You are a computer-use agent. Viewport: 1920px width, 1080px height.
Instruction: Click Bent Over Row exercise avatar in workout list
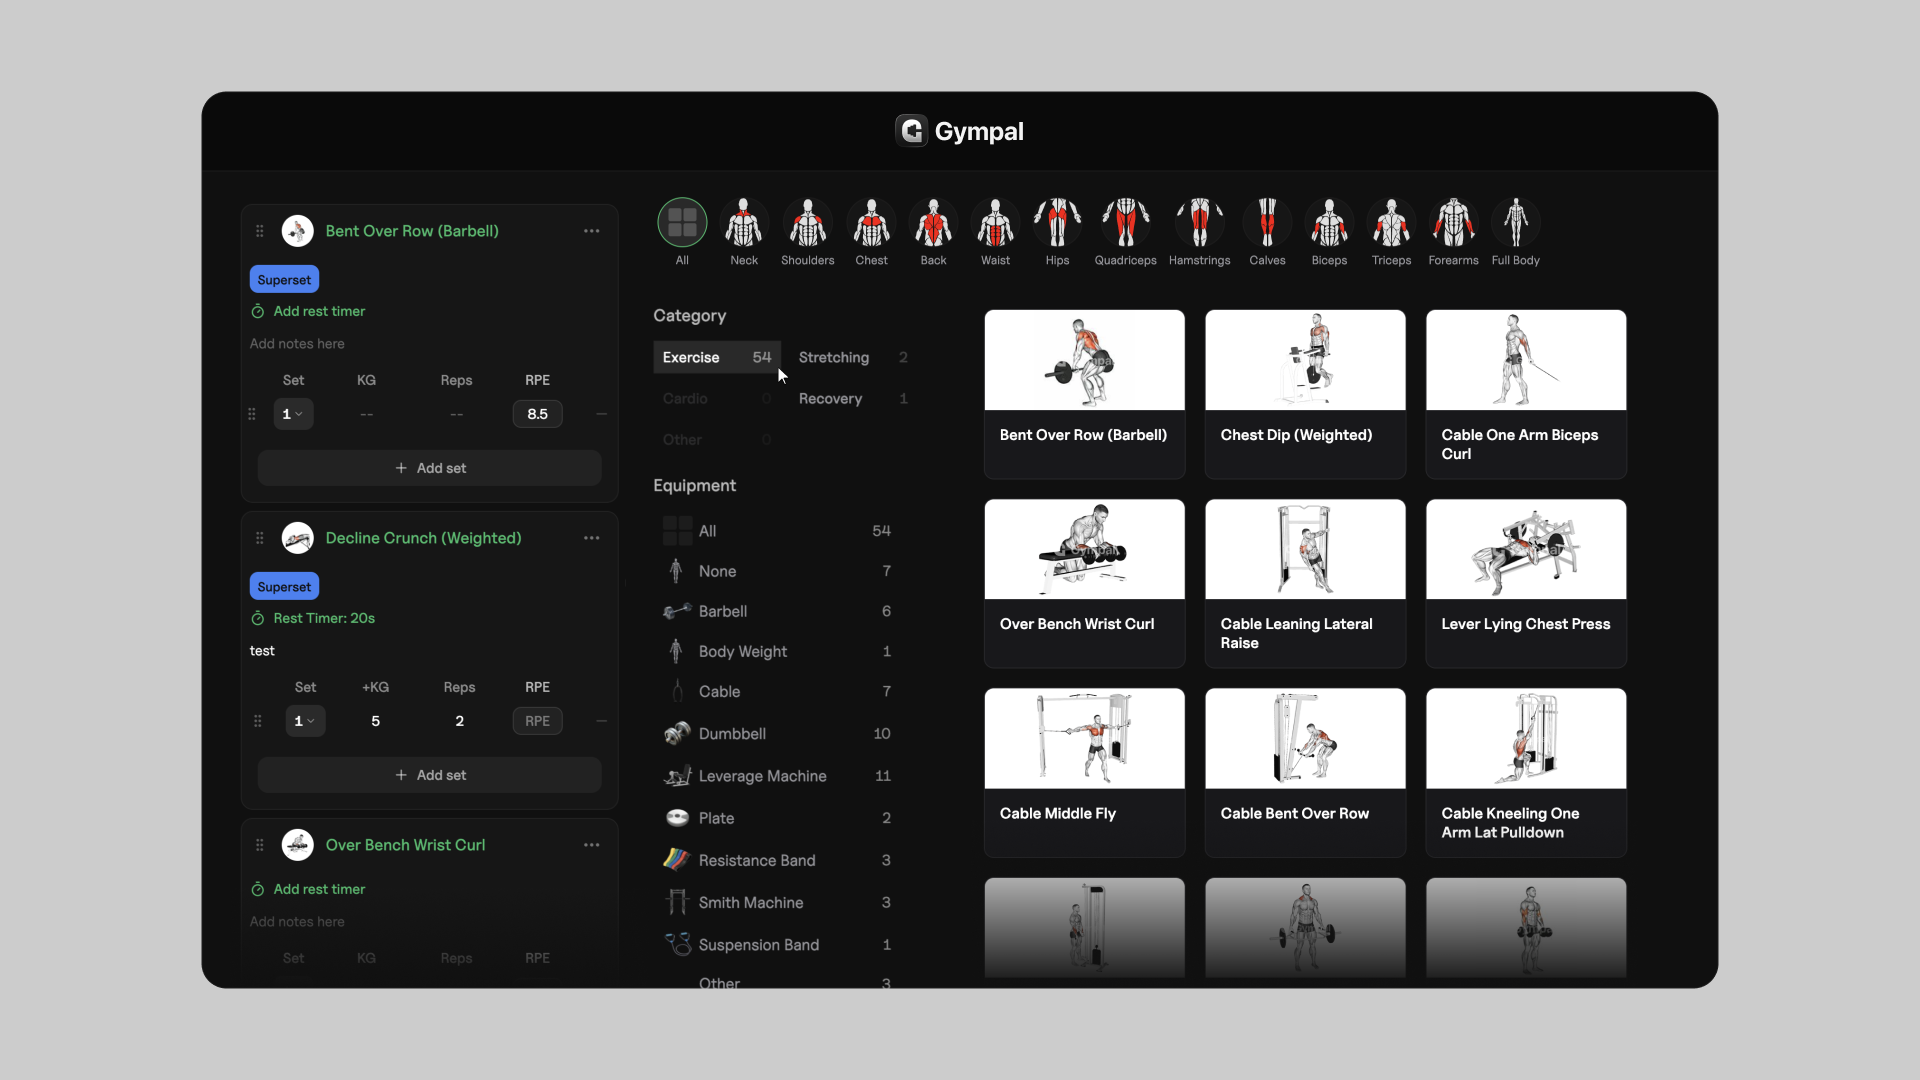pos(298,231)
